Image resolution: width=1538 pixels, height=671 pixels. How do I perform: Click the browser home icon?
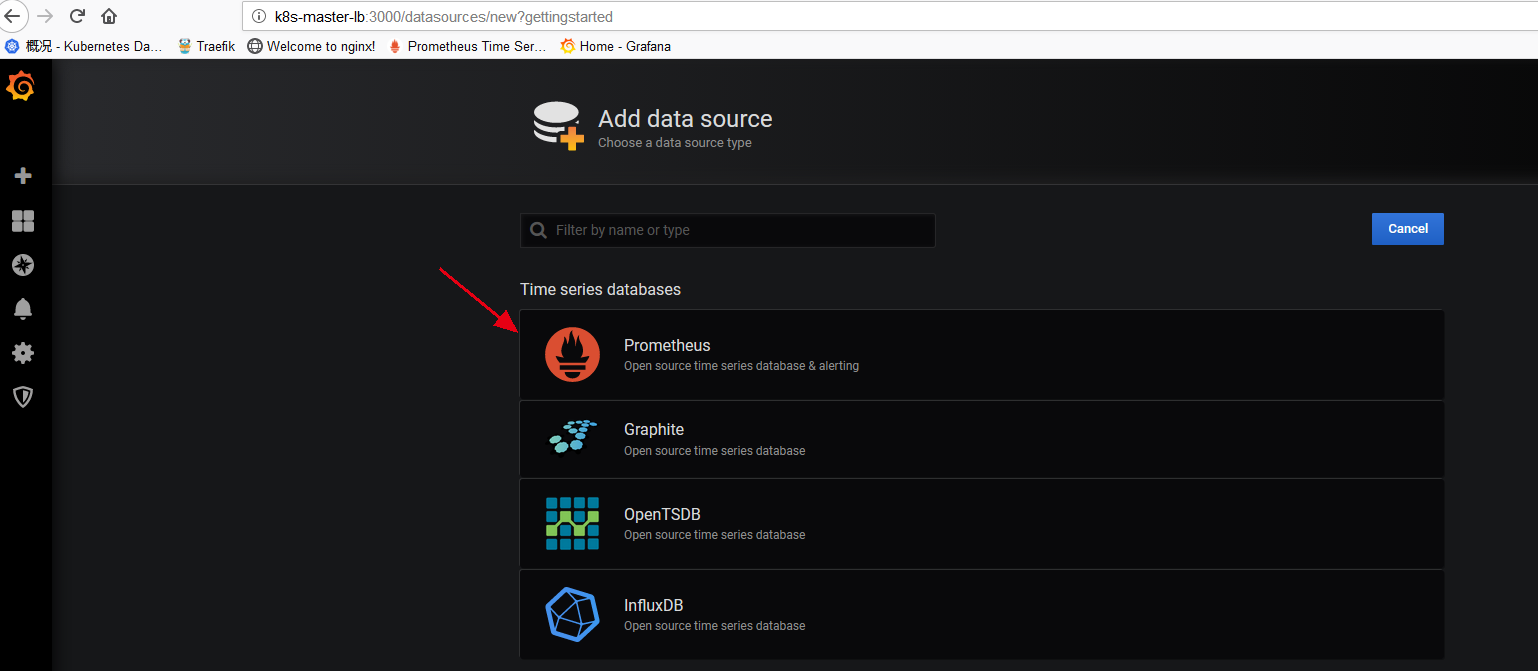109,16
